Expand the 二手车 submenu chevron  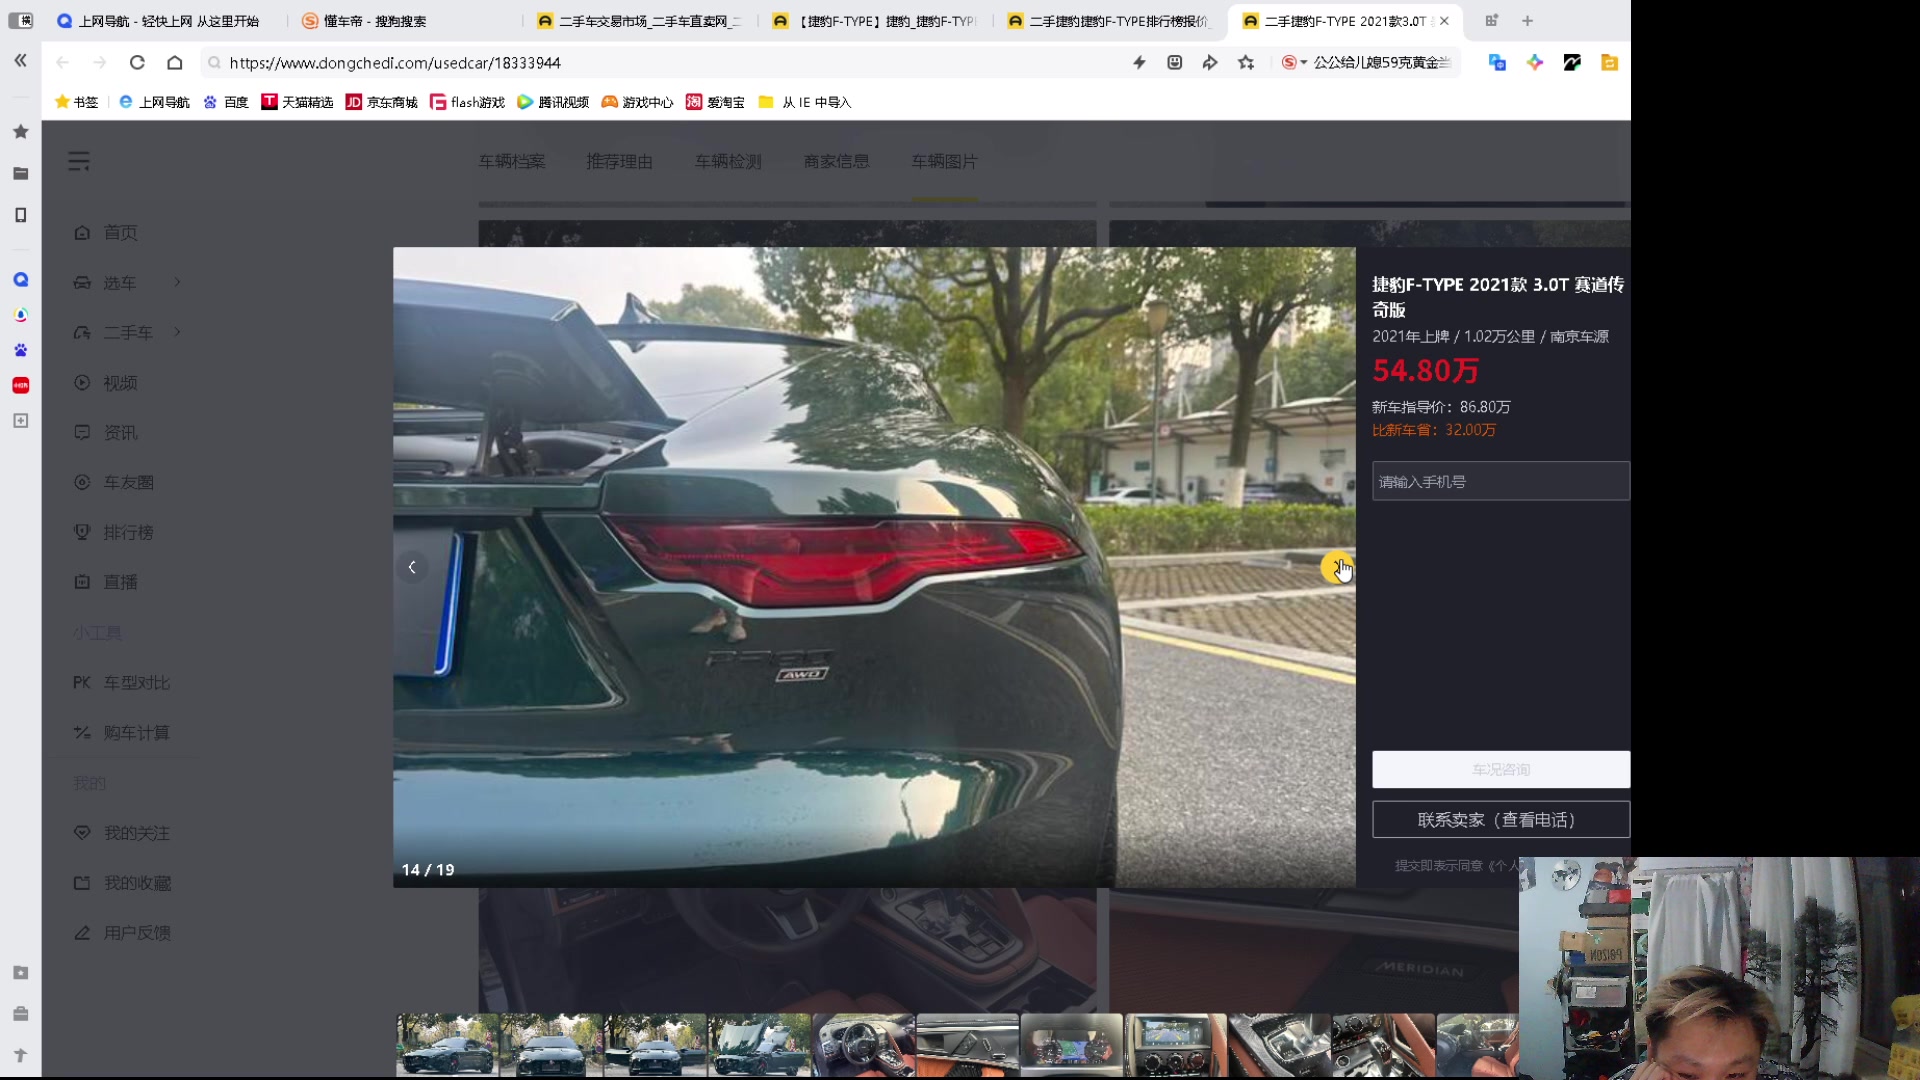point(177,332)
